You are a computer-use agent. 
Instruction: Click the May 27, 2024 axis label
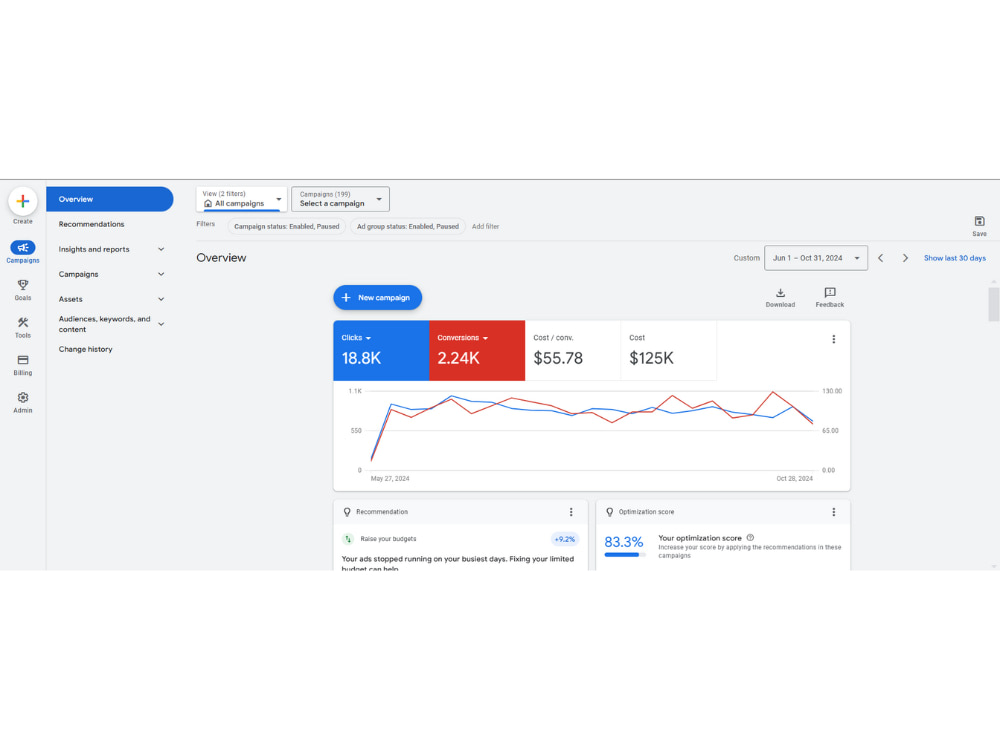pyautogui.click(x=390, y=479)
